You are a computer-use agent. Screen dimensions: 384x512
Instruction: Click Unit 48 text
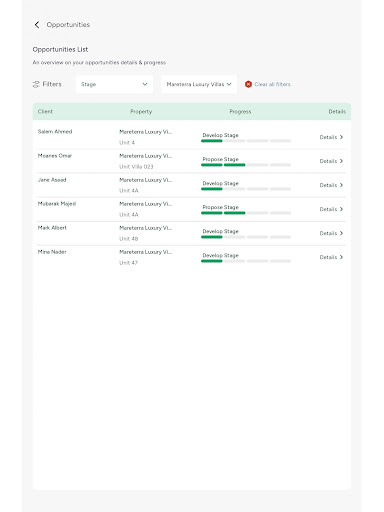(129, 239)
